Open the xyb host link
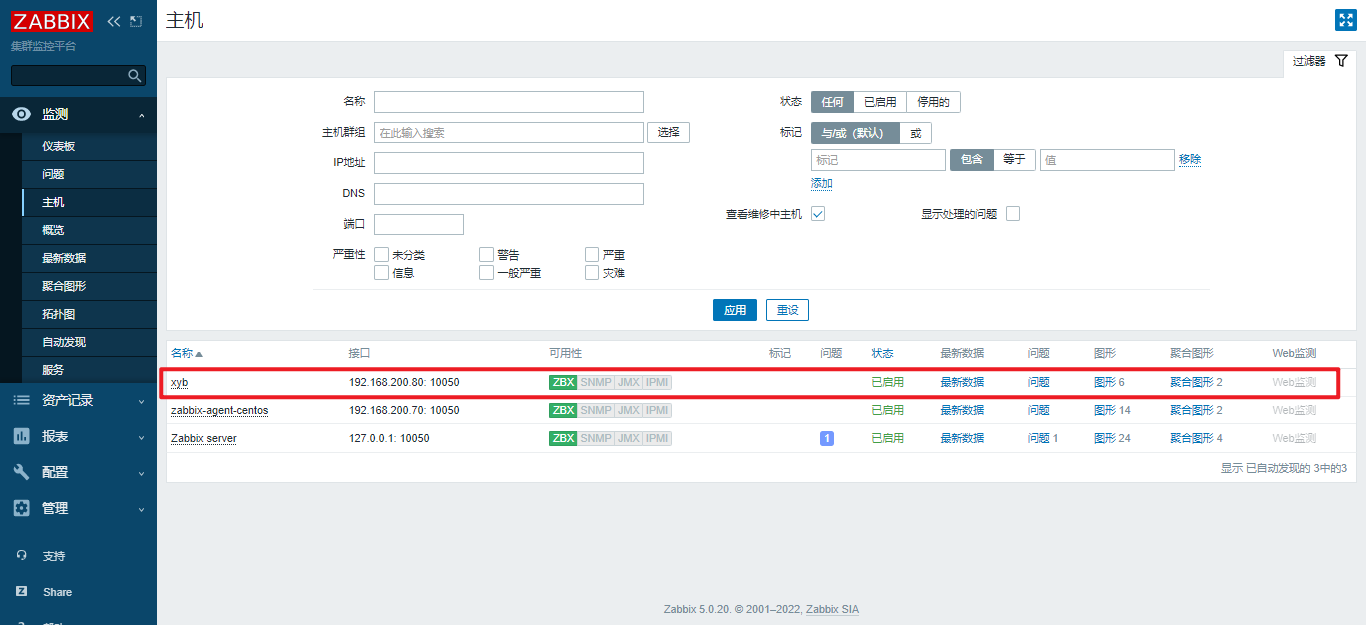The height and width of the screenshot is (625, 1366). point(179,382)
